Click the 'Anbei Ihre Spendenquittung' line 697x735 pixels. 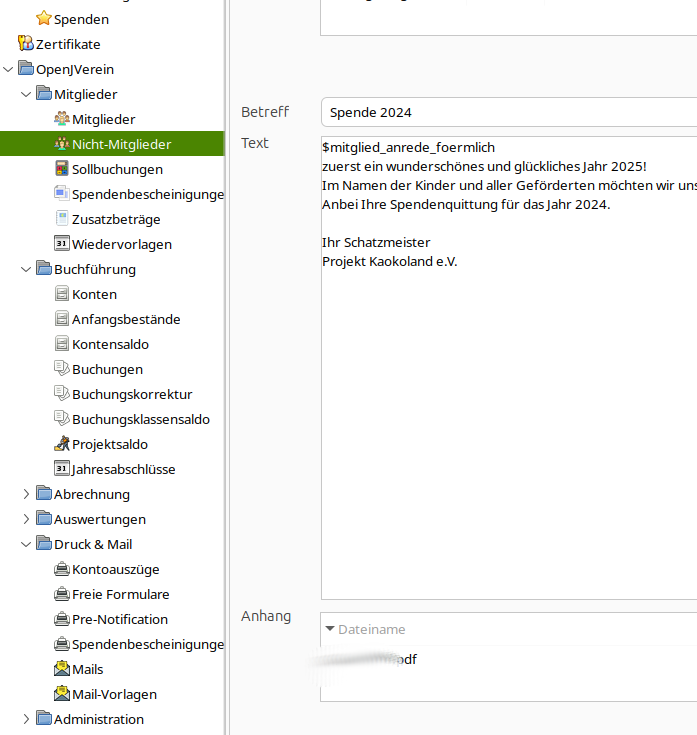[466, 204]
